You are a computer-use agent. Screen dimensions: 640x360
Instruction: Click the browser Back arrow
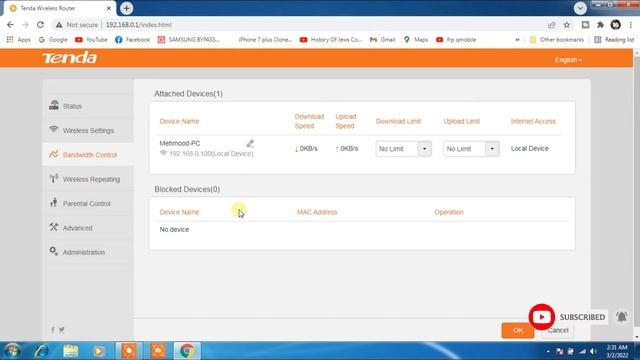click(x=10, y=25)
